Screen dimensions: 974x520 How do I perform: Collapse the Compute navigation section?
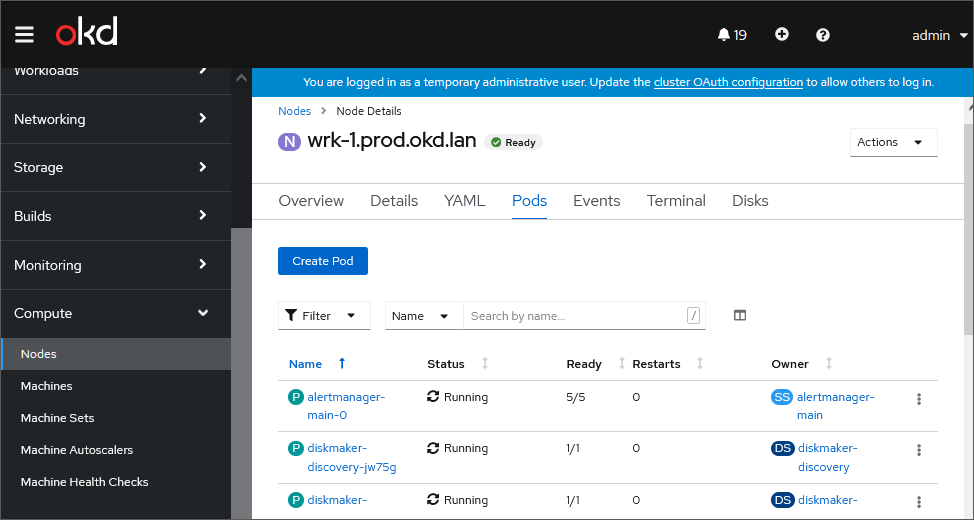click(x=115, y=313)
